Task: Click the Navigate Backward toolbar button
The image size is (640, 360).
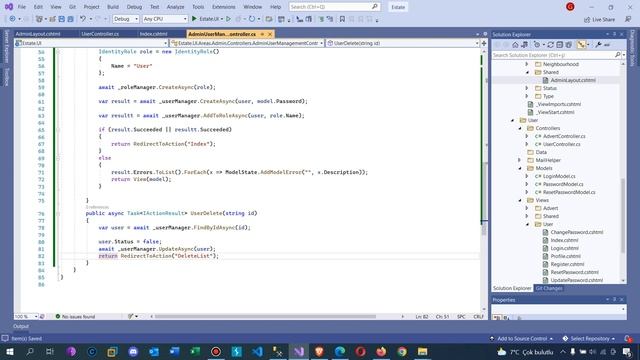Action: pos(12,19)
